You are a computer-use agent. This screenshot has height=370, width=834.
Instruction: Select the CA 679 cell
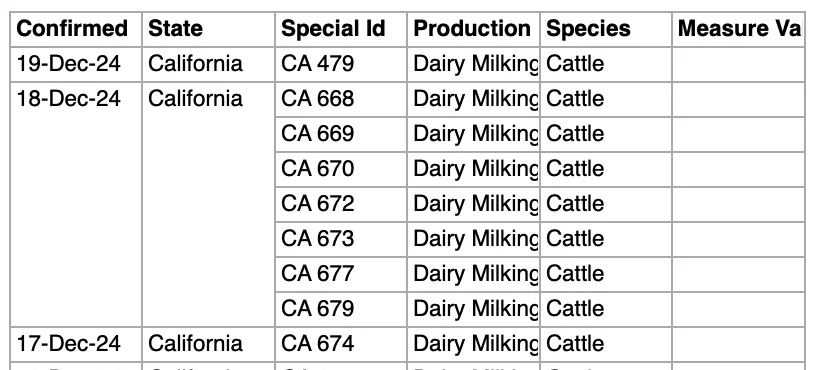pos(341,309)
